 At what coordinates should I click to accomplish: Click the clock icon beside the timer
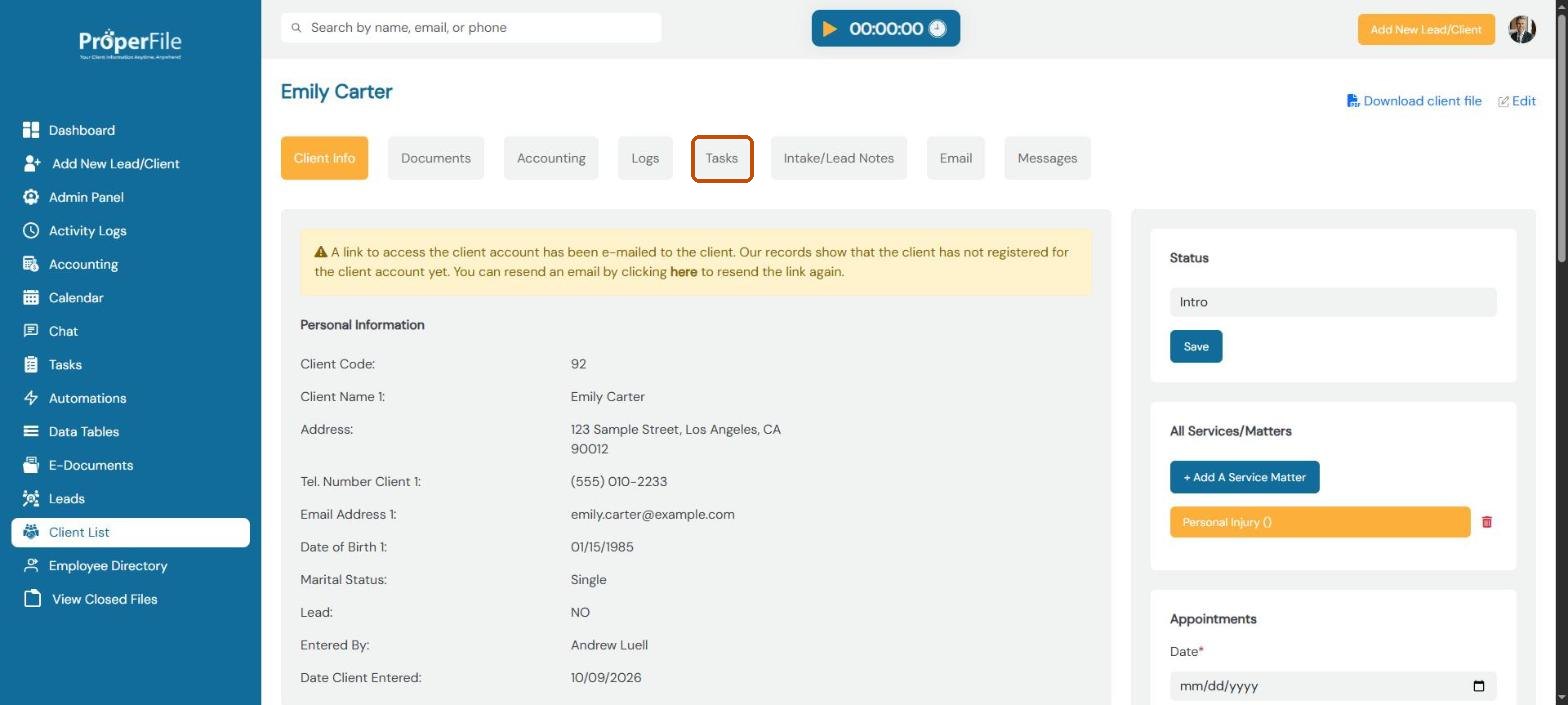pos(937,28)
